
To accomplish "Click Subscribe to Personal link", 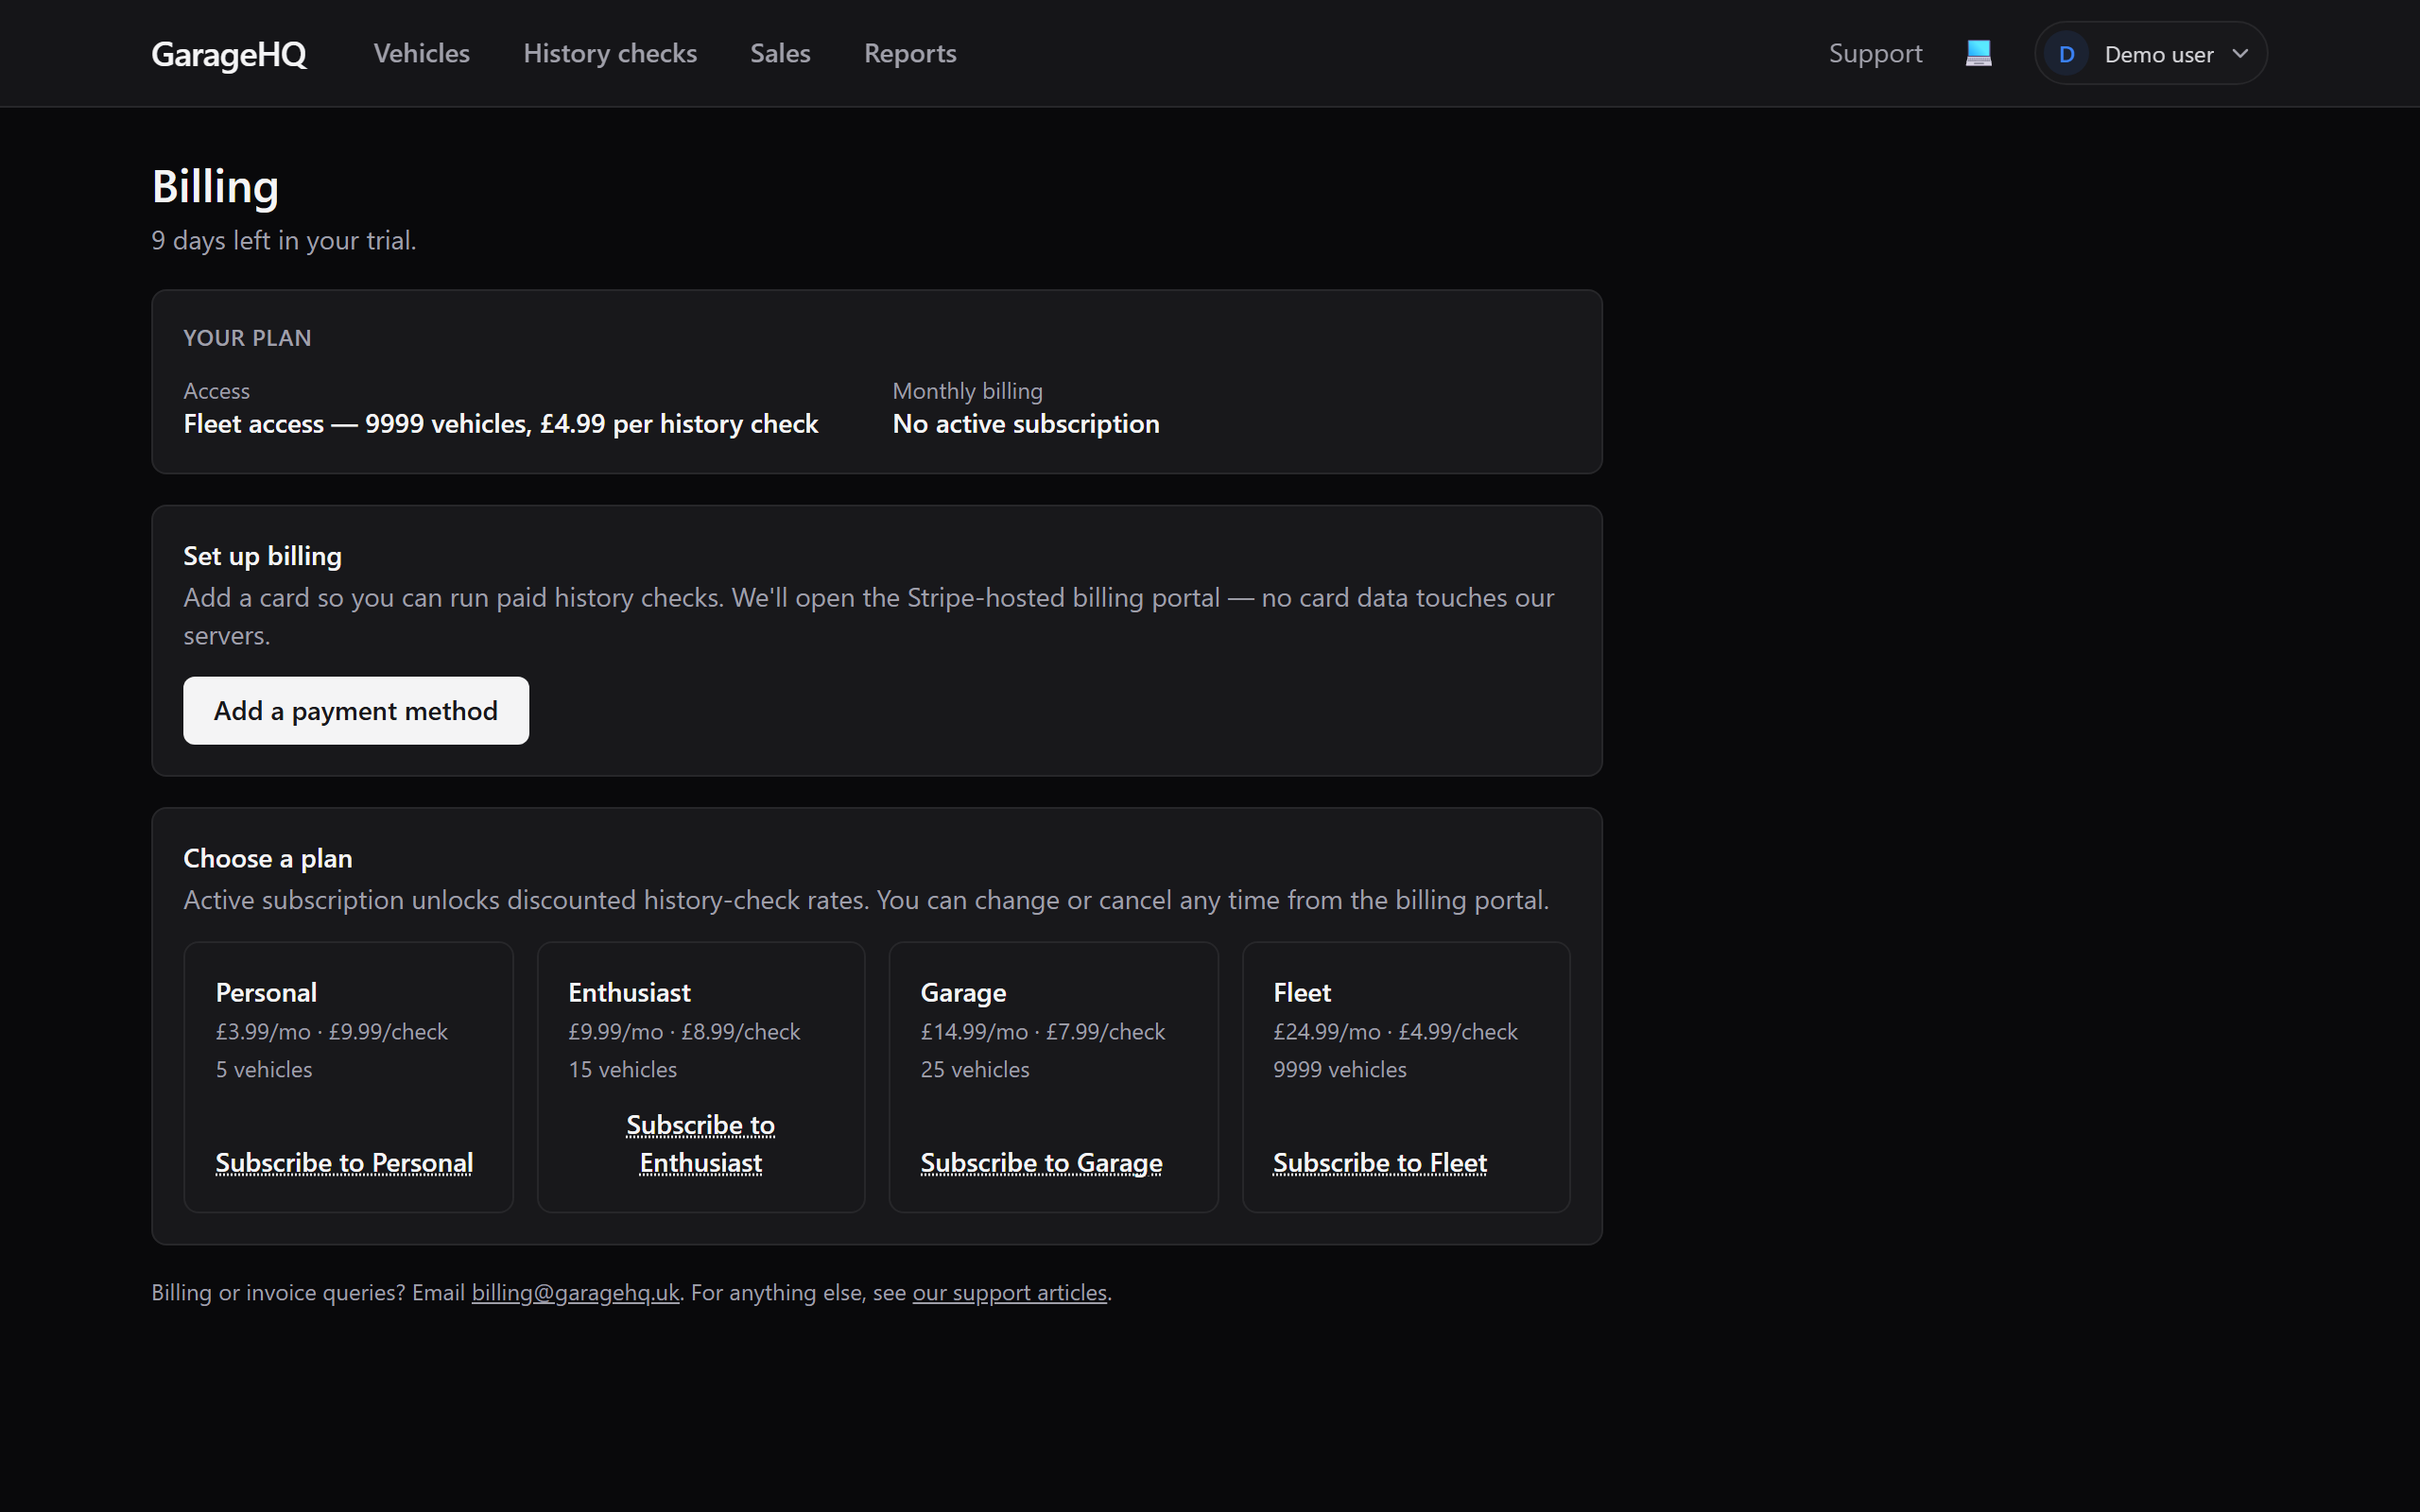I will (x=344, y=1162).
